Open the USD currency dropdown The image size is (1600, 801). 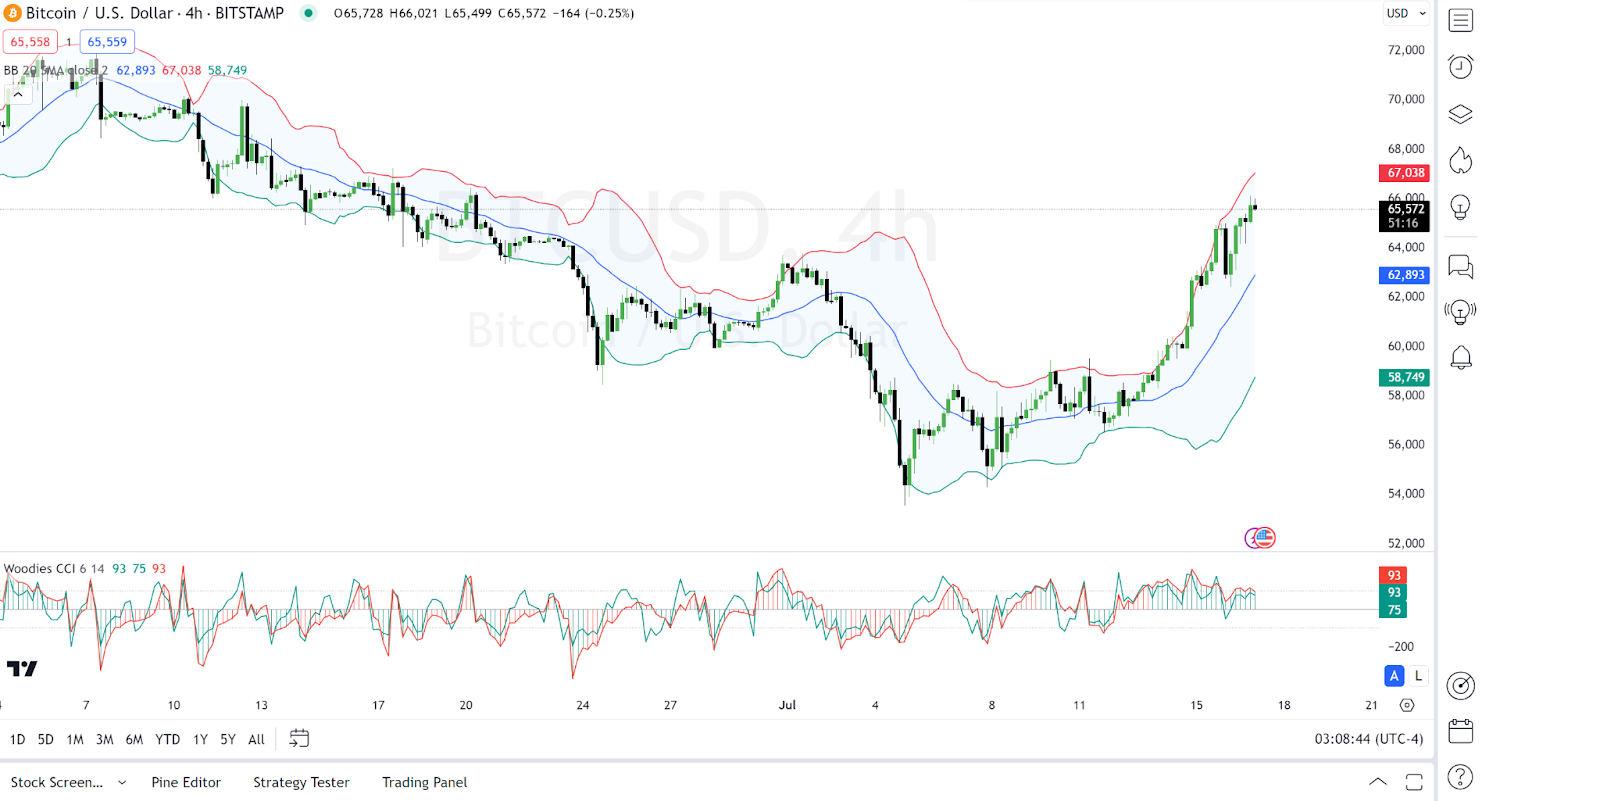tap(1406, 13)
